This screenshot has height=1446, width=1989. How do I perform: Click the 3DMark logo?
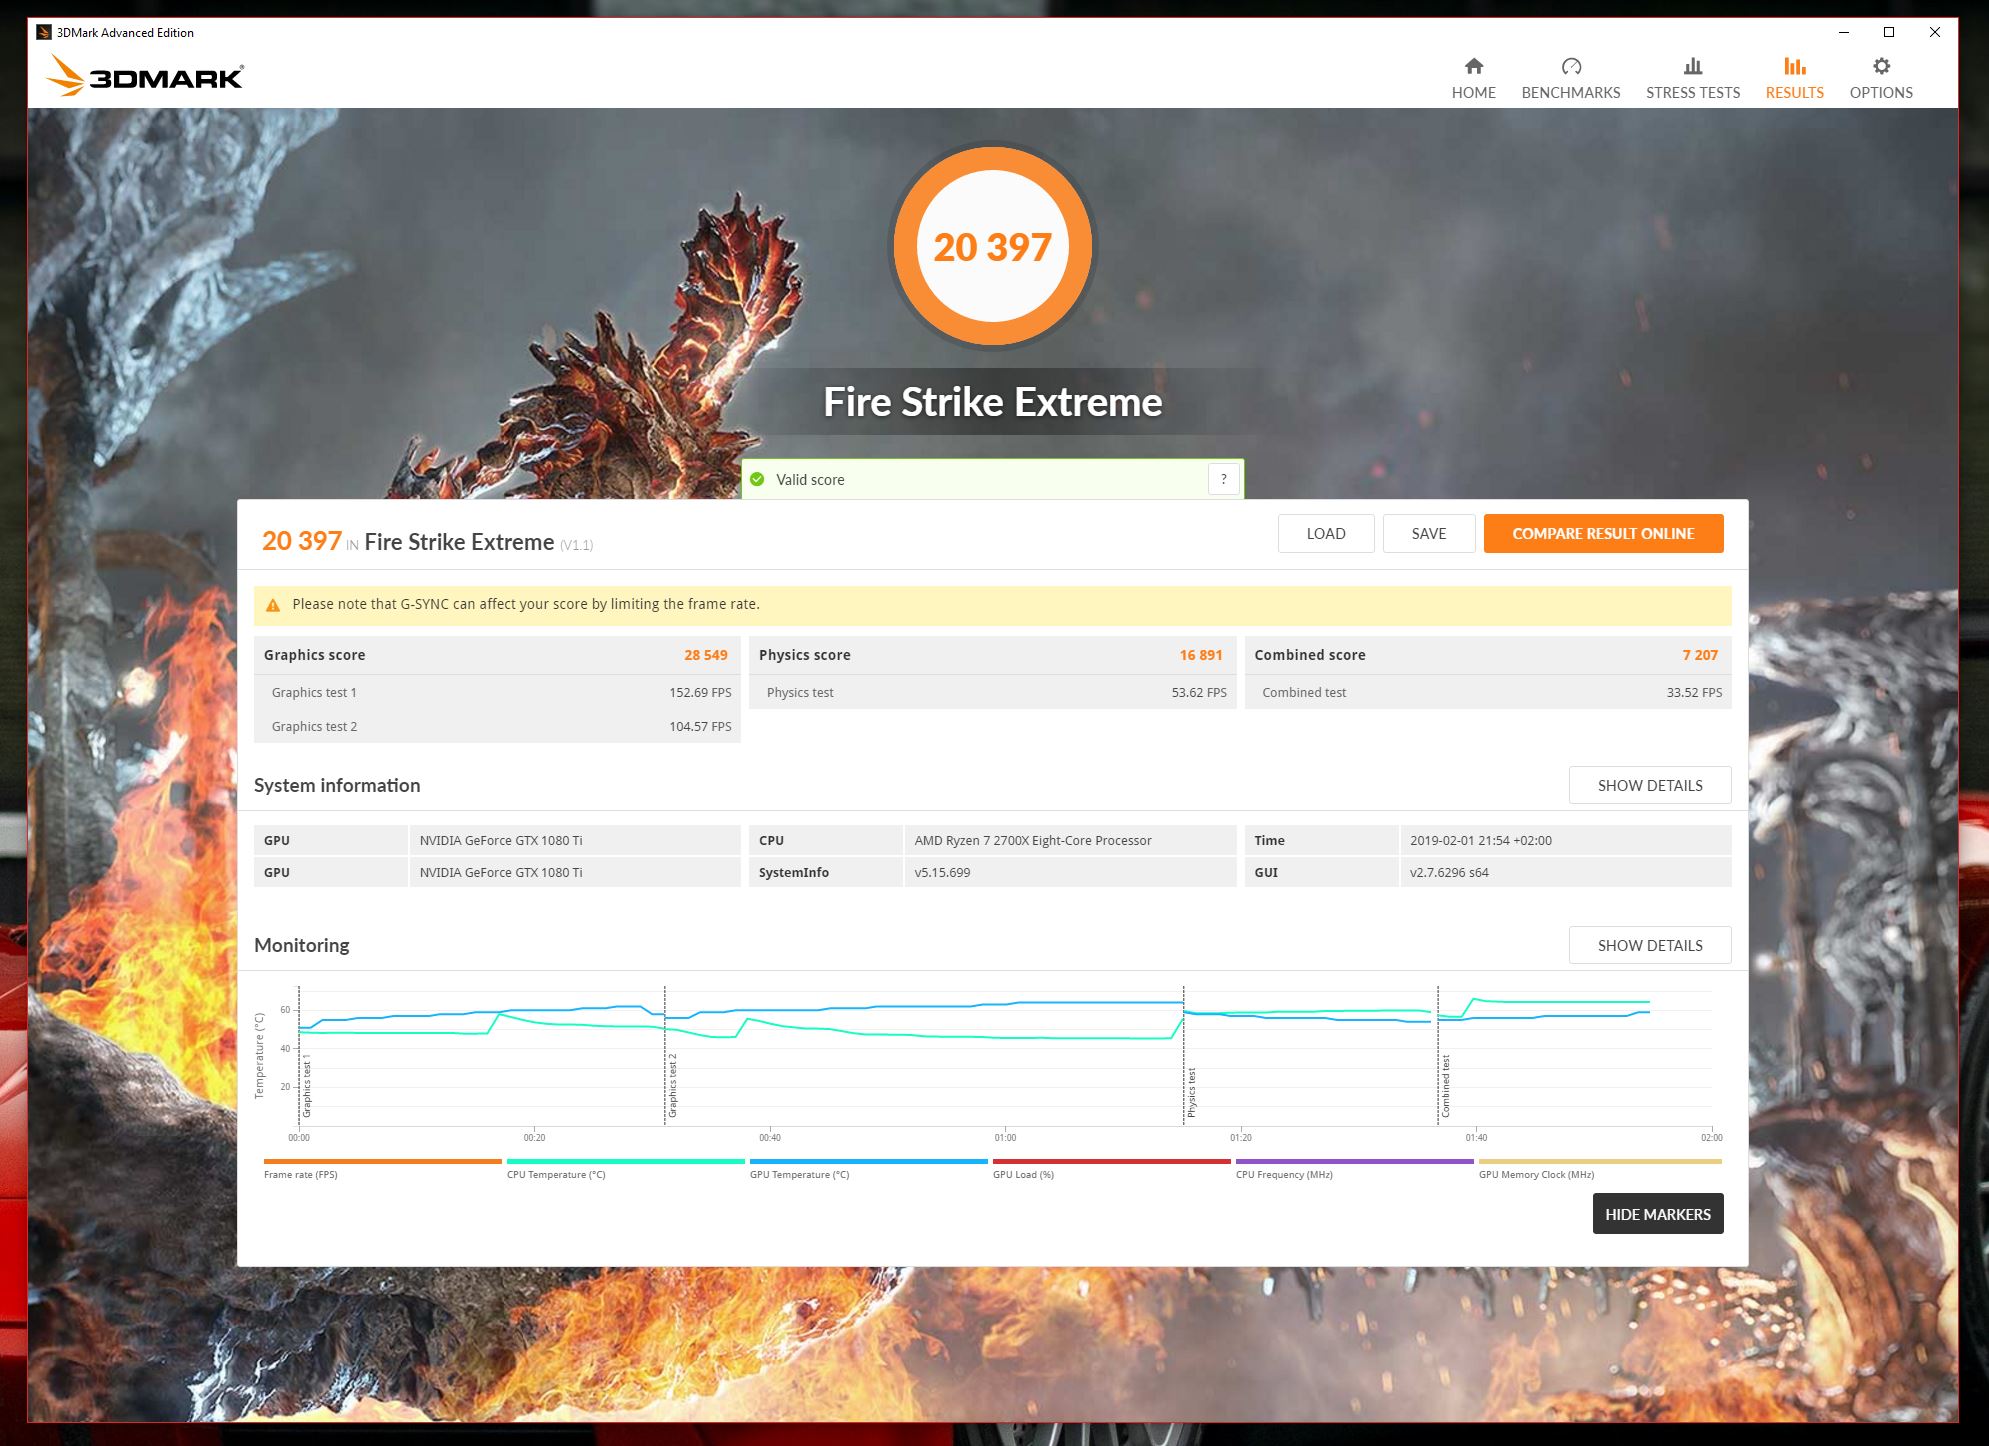145,75
